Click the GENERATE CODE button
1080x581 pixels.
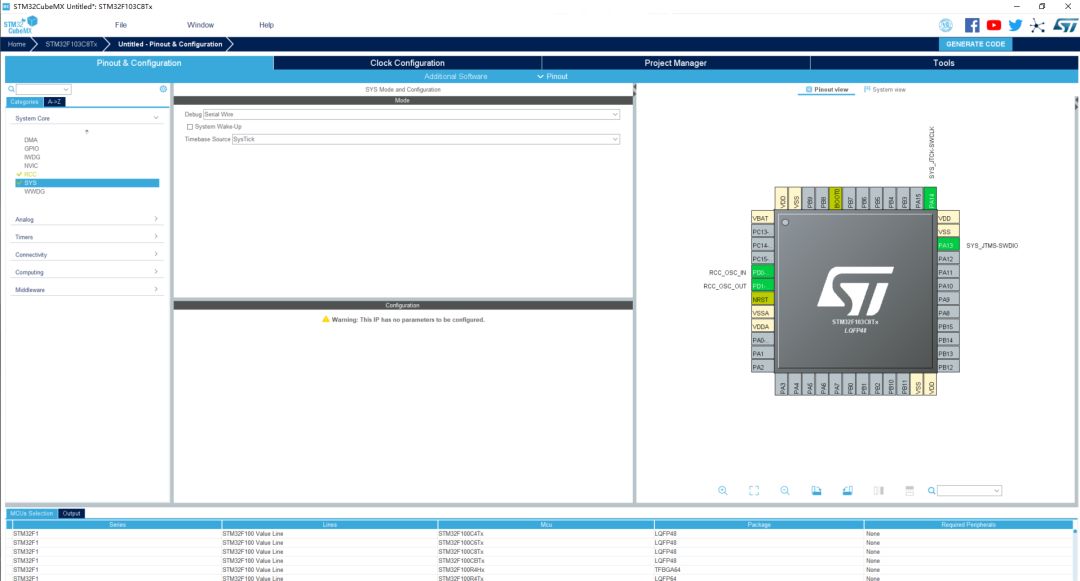pos(975,44)
